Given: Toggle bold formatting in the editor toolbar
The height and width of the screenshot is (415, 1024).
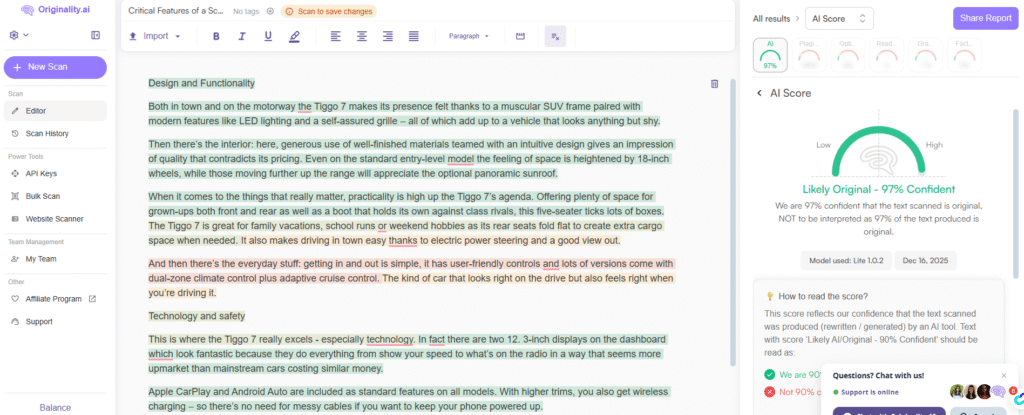Looking at the screenshot, I should 215,36.
